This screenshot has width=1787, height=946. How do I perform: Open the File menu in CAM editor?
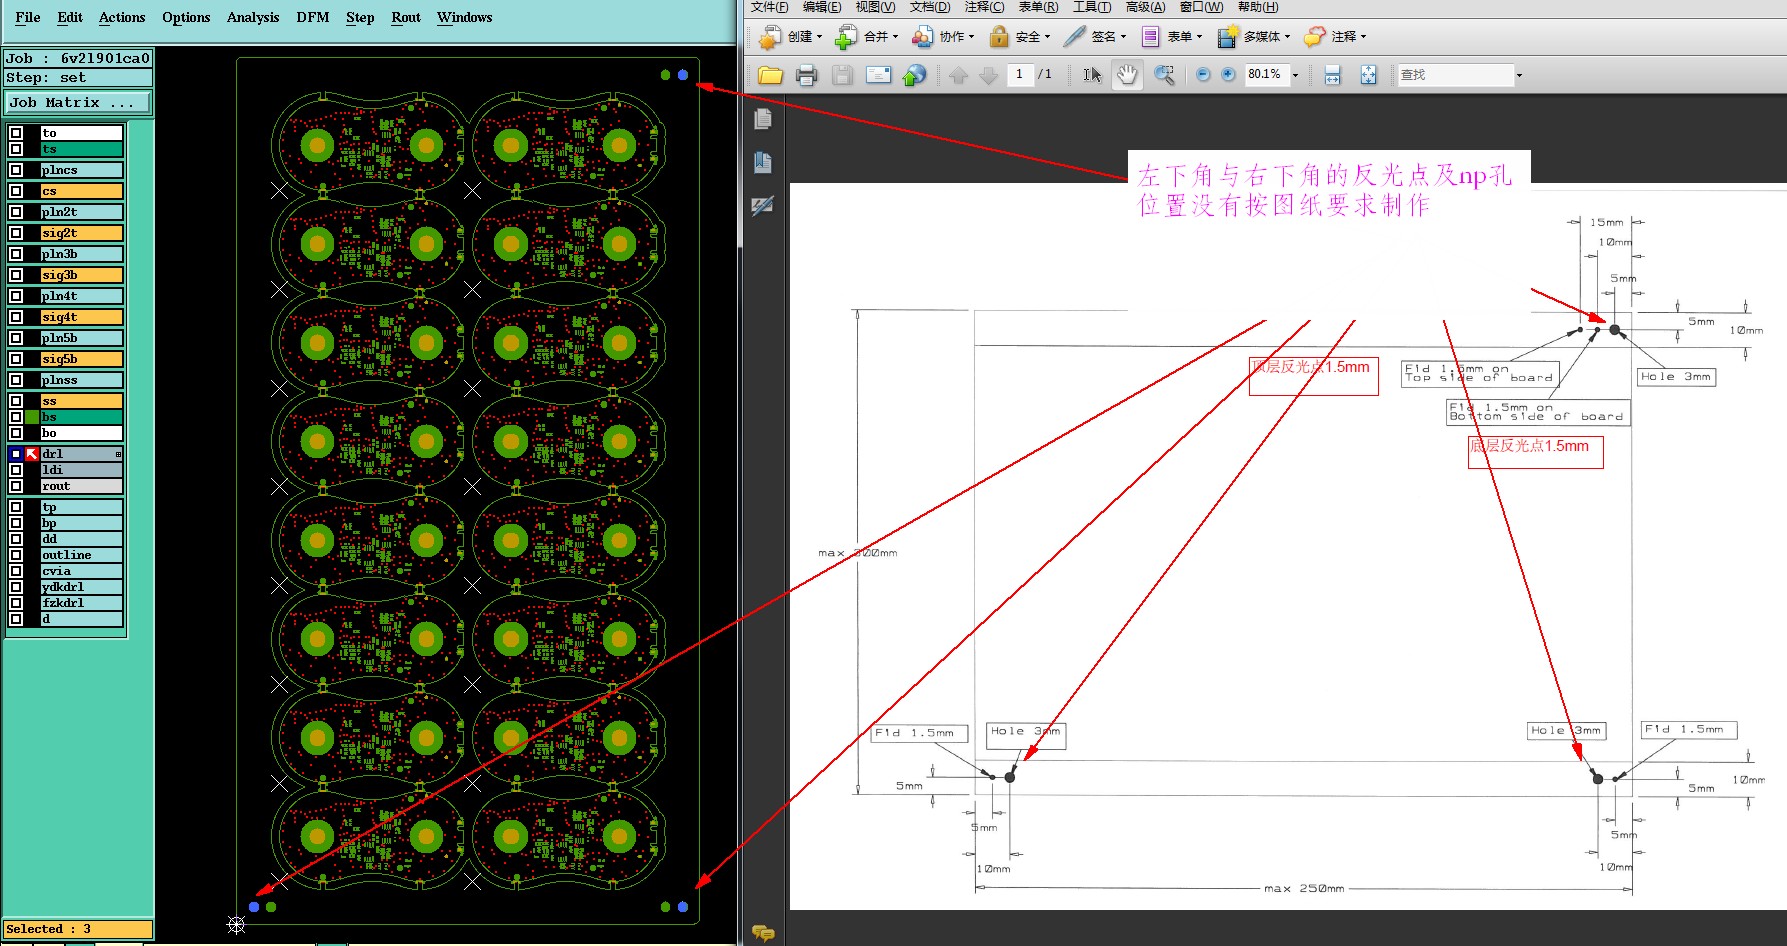coord(28,17)
